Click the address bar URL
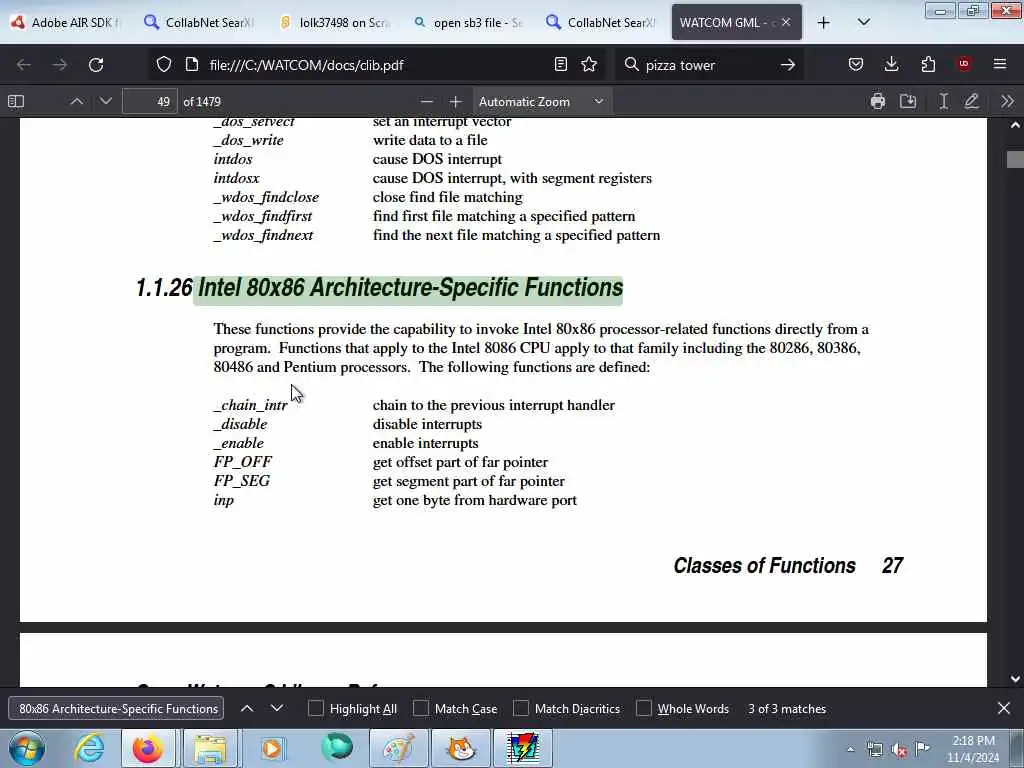 [306, 65]
